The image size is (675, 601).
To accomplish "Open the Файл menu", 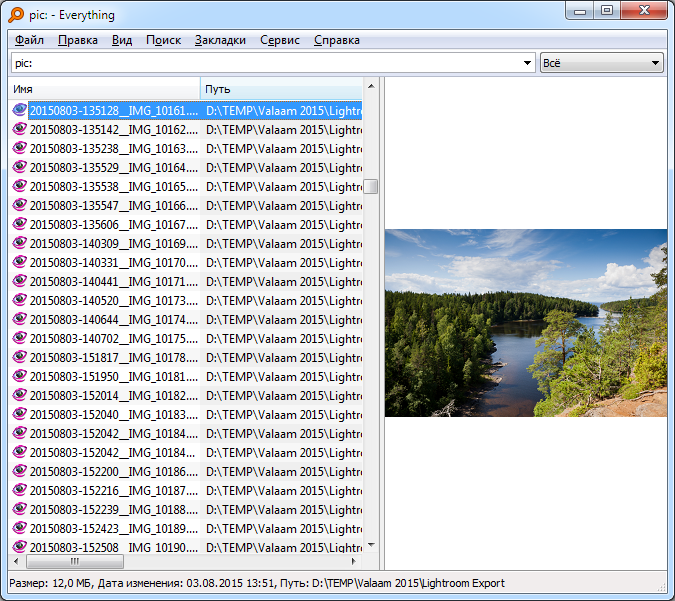I will pyautogui.click(x=29, y=40).
